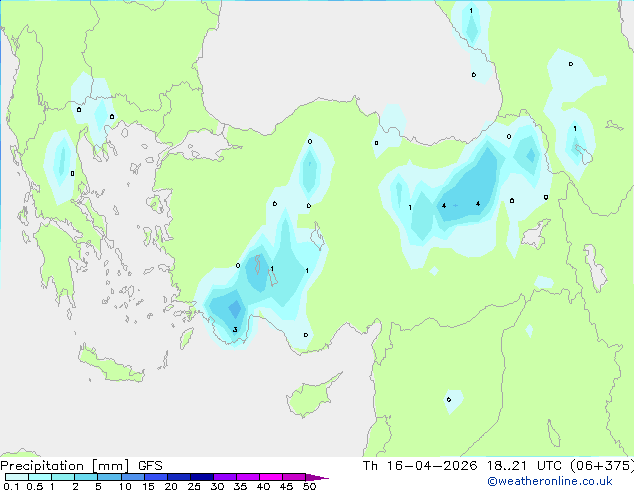Click the 'Precipitation [mm] GFS' title text
Screen dimensions: 634x490
coord(81,466)
